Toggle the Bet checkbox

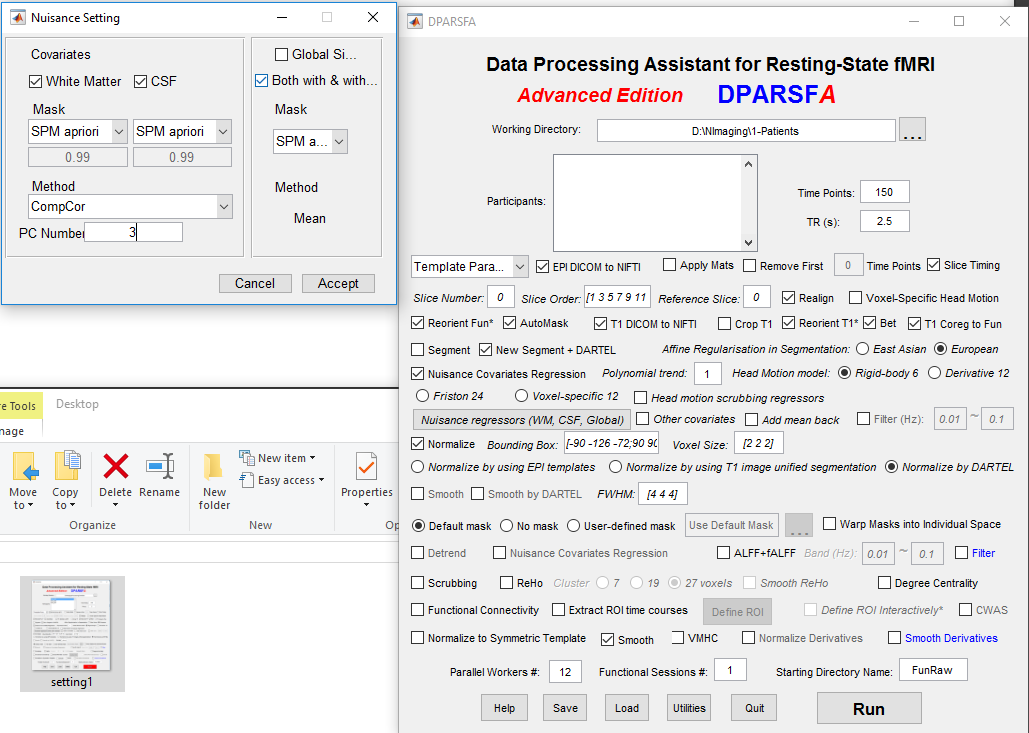pyautogui.click(x=870, y=323)
